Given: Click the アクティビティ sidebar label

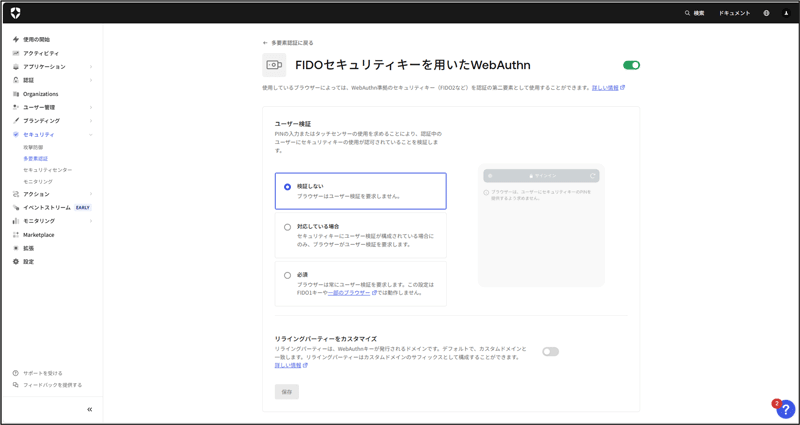Looking at the screenshot, I should 41,53.
